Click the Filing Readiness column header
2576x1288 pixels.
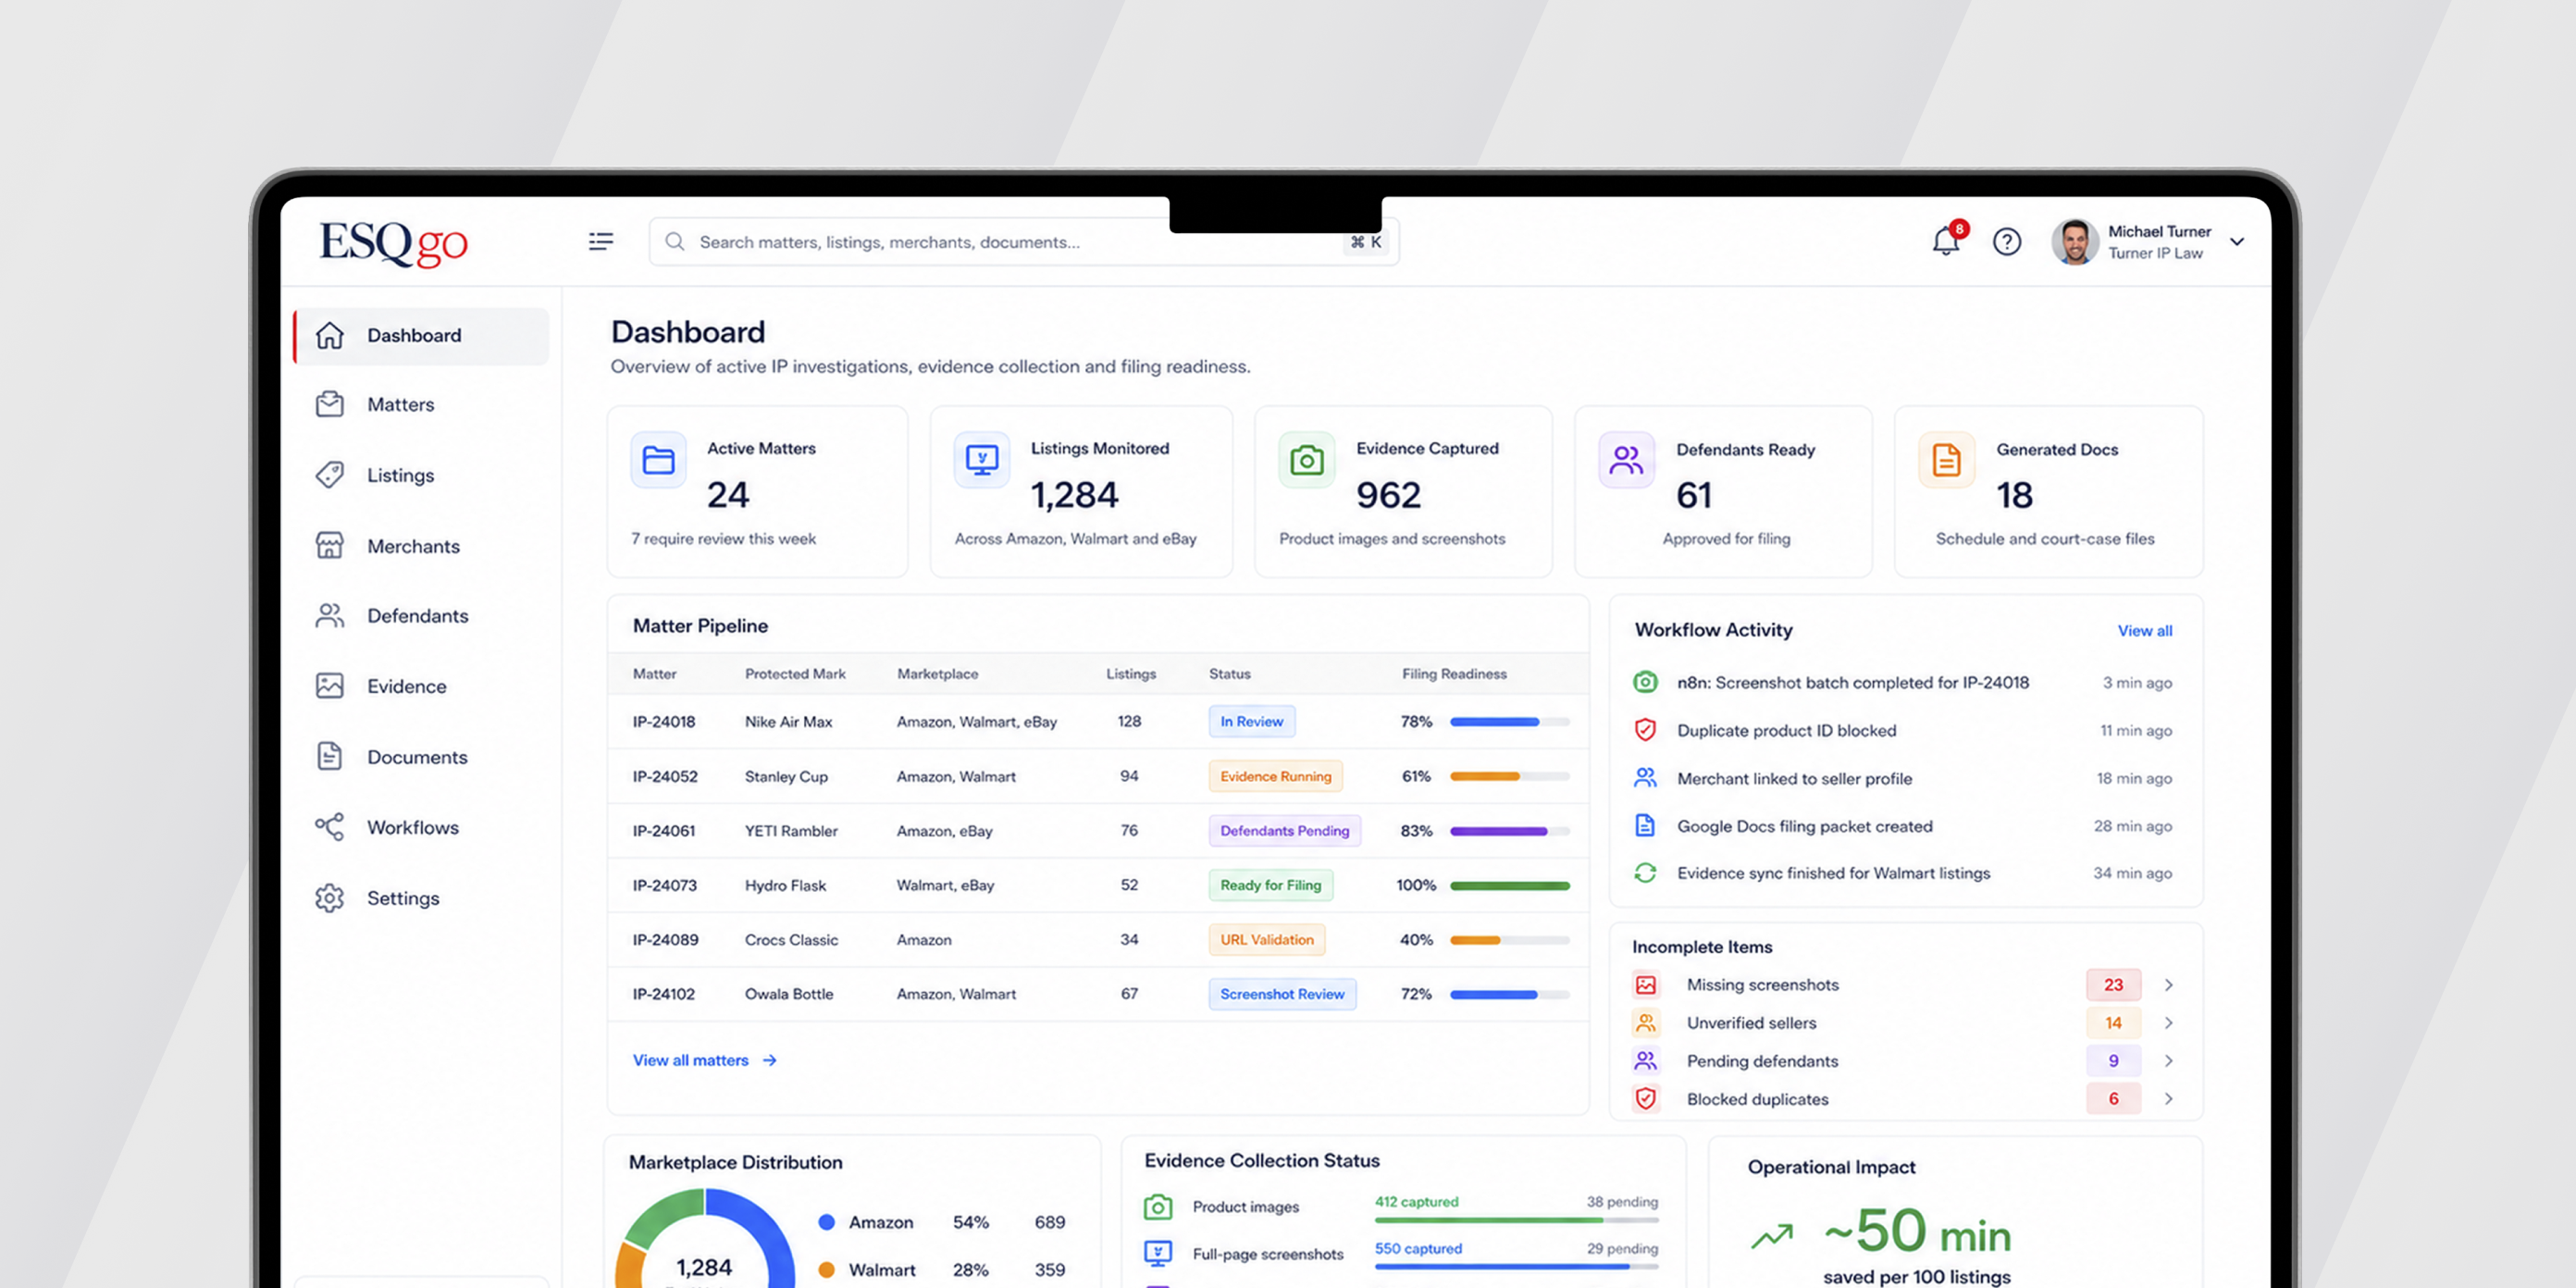(1454, 674)
